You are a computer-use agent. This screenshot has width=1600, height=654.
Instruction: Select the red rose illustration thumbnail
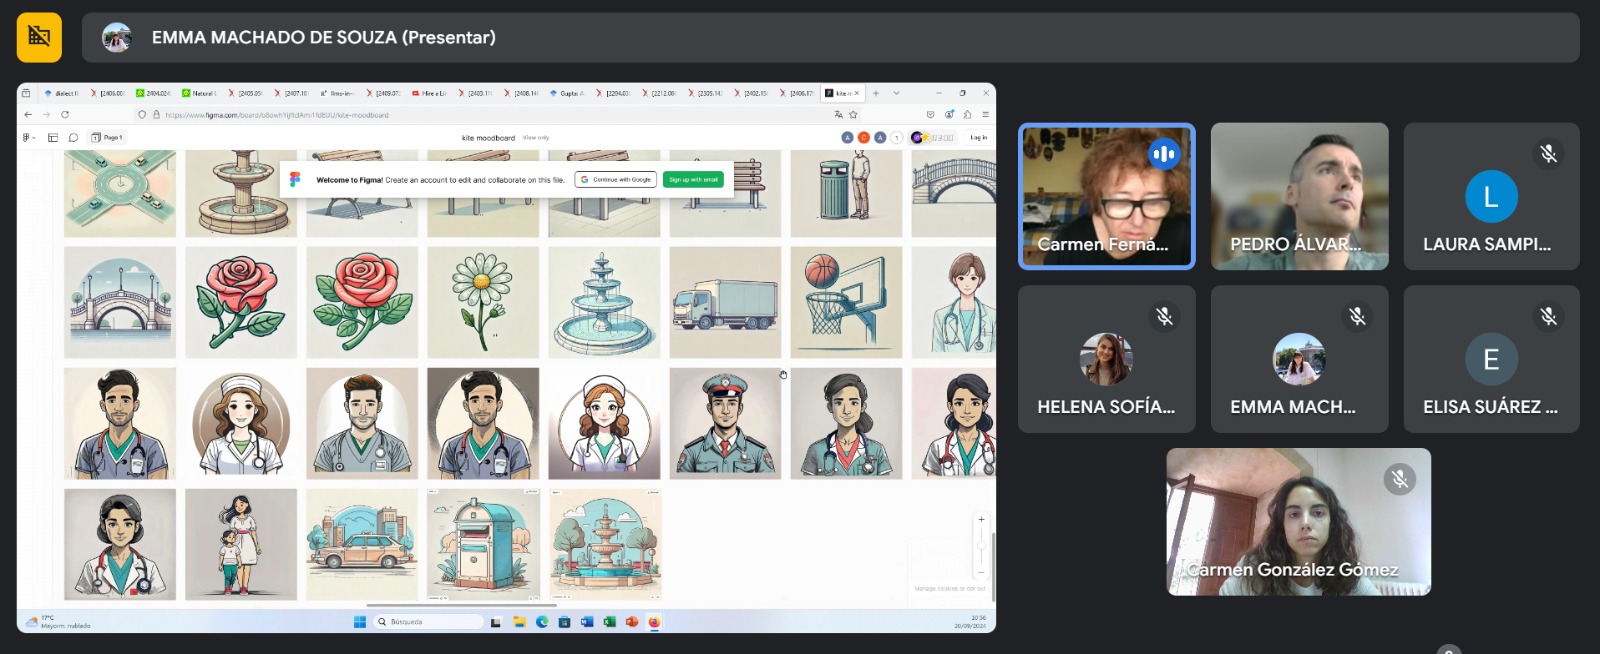coord(241,302)
